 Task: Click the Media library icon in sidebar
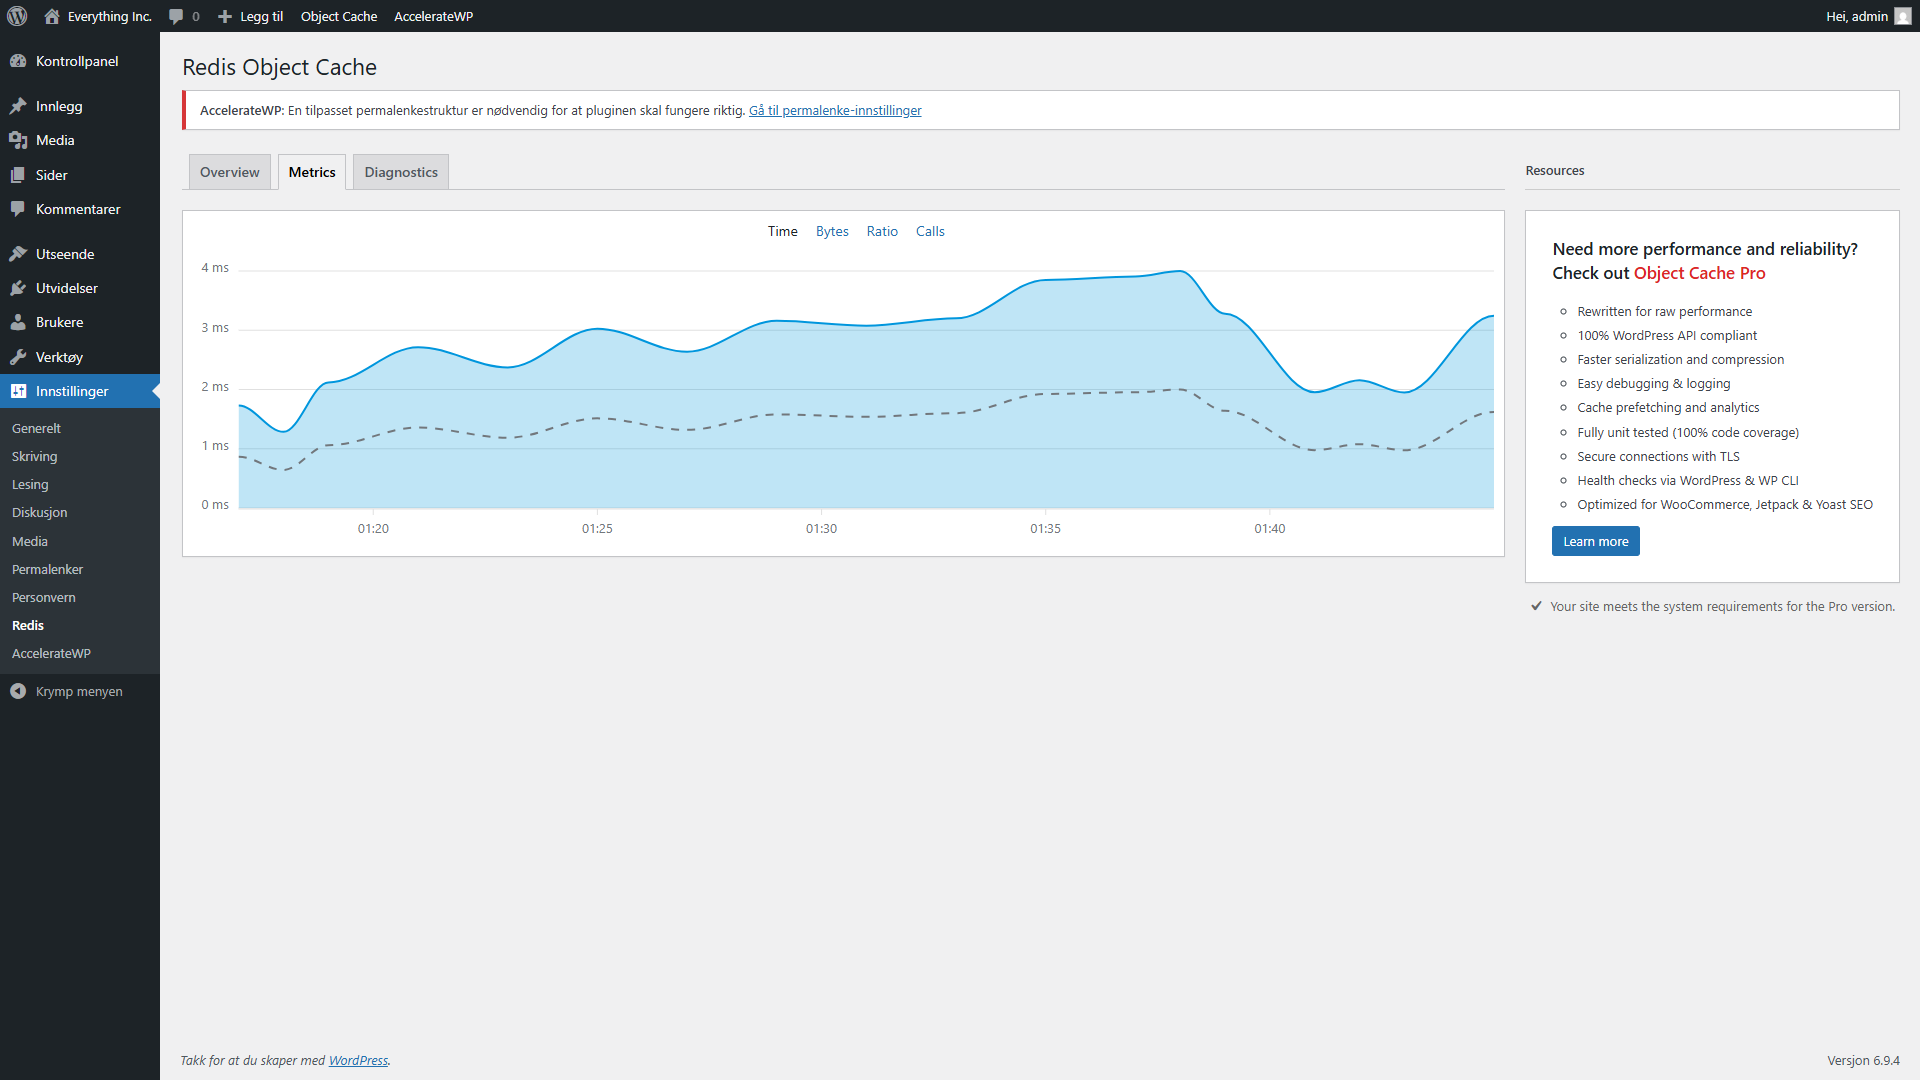pyautogui.click(x=18, y=140)
